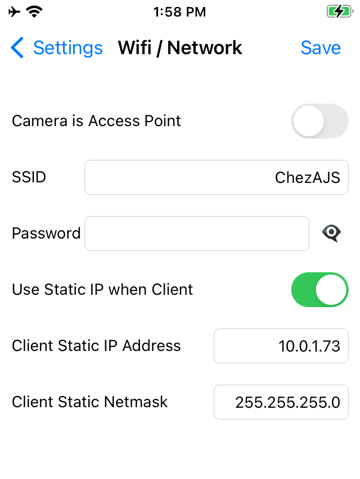The height and width of the screenshot is (479, 360).
Task: Disable Use Static IP when Client
Action: (320, 290)
